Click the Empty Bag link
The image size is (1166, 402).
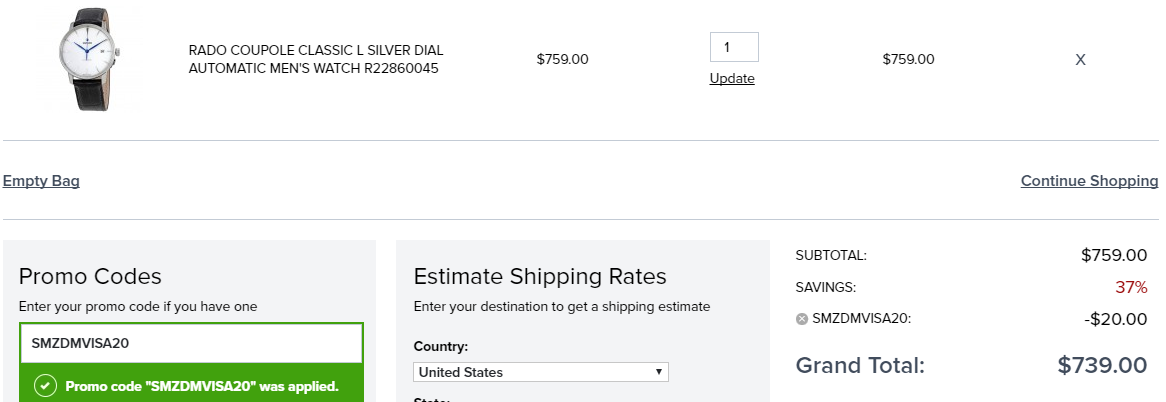41,181
